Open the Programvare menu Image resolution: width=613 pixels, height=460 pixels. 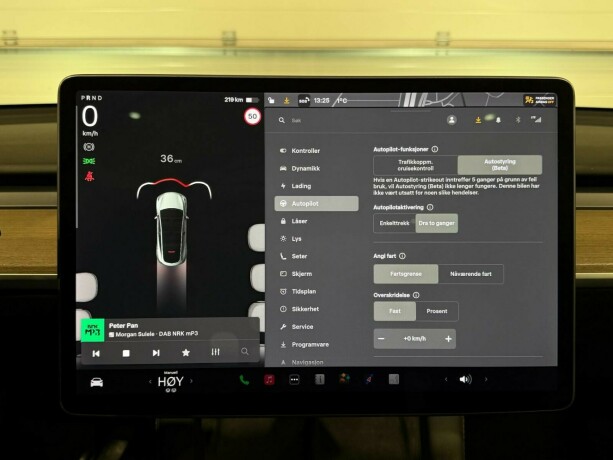pyautogui.click(x=305, y=345)
